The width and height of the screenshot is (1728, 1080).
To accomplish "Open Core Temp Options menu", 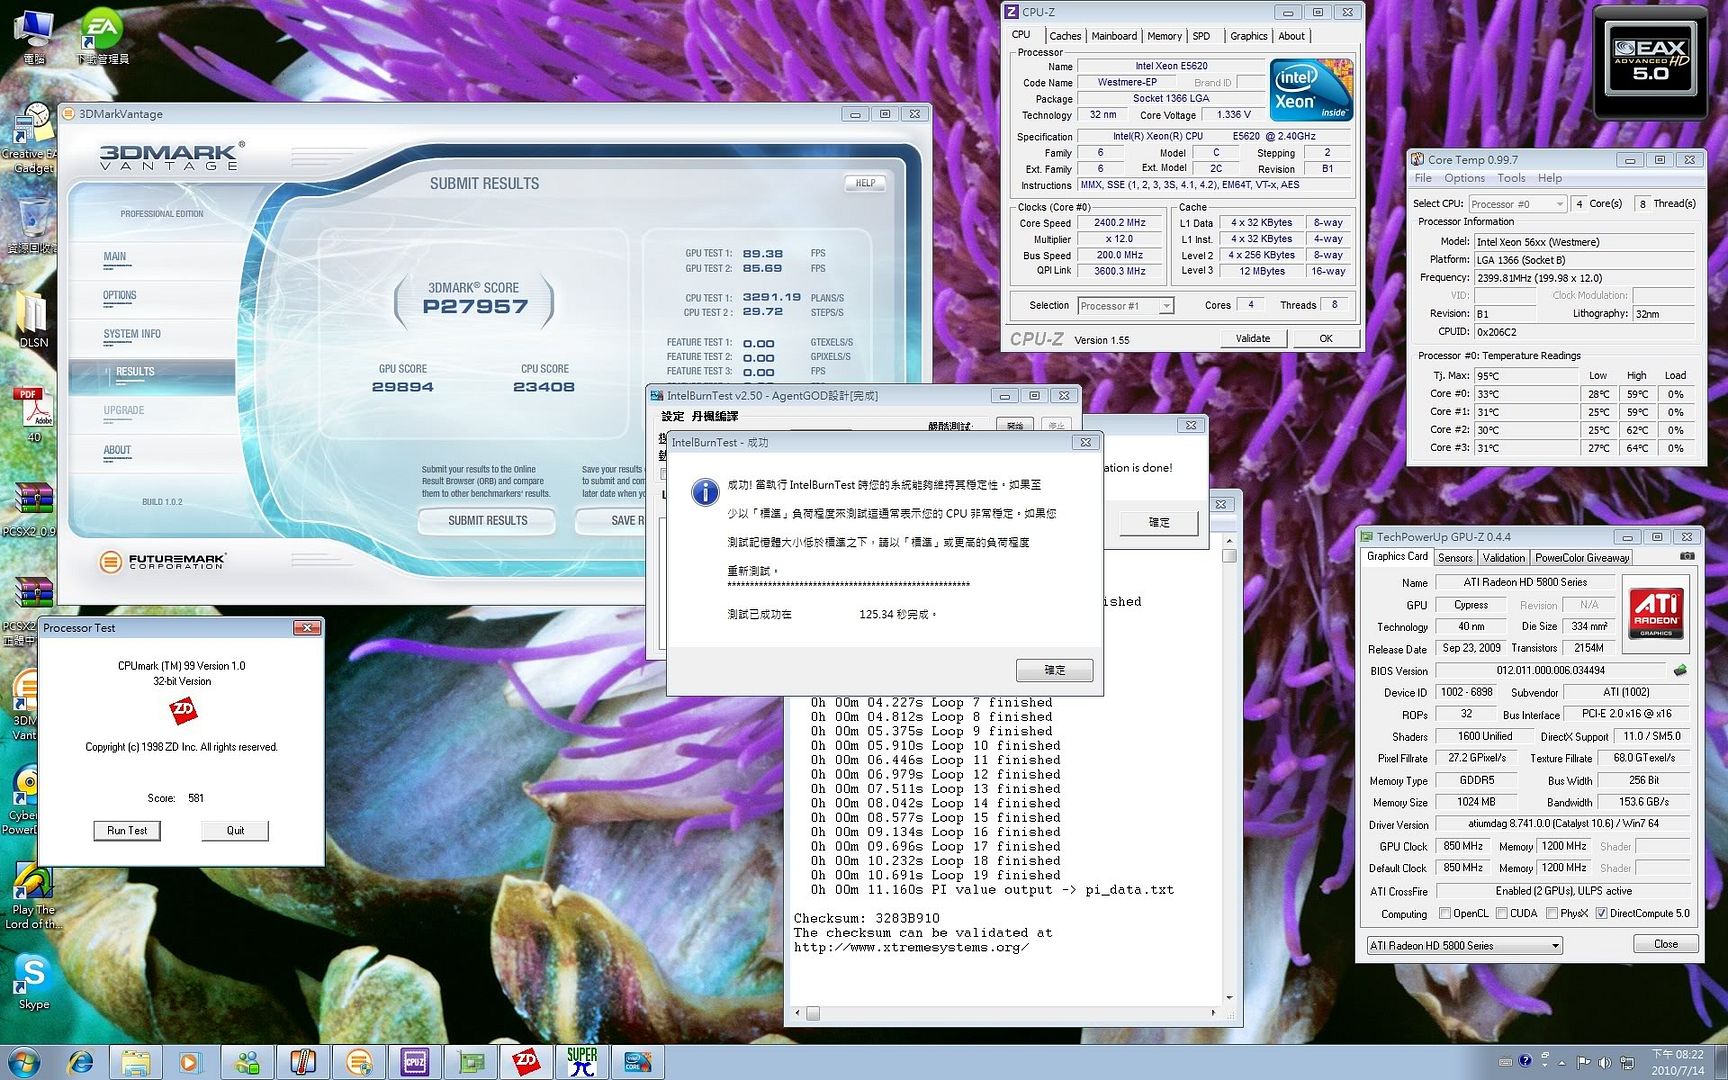I will (1464, 178).
